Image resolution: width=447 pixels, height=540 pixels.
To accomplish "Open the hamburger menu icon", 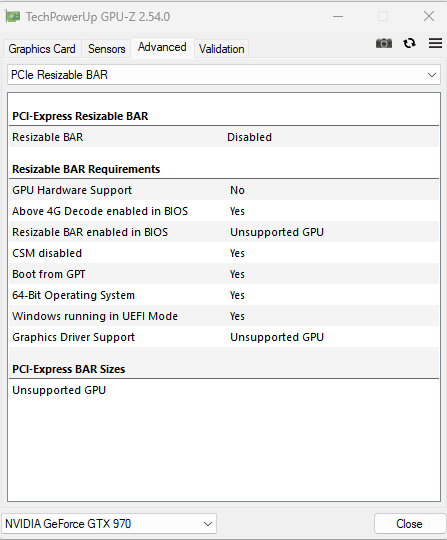I will pos(435,43).
